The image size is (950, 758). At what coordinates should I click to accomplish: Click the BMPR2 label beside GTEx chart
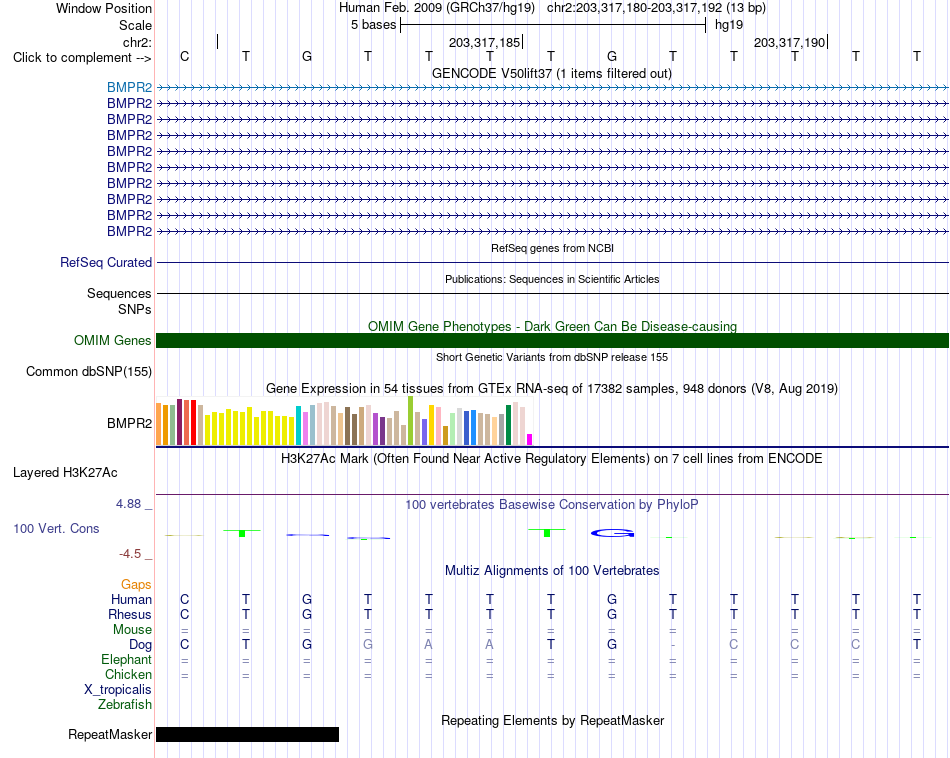129,424
